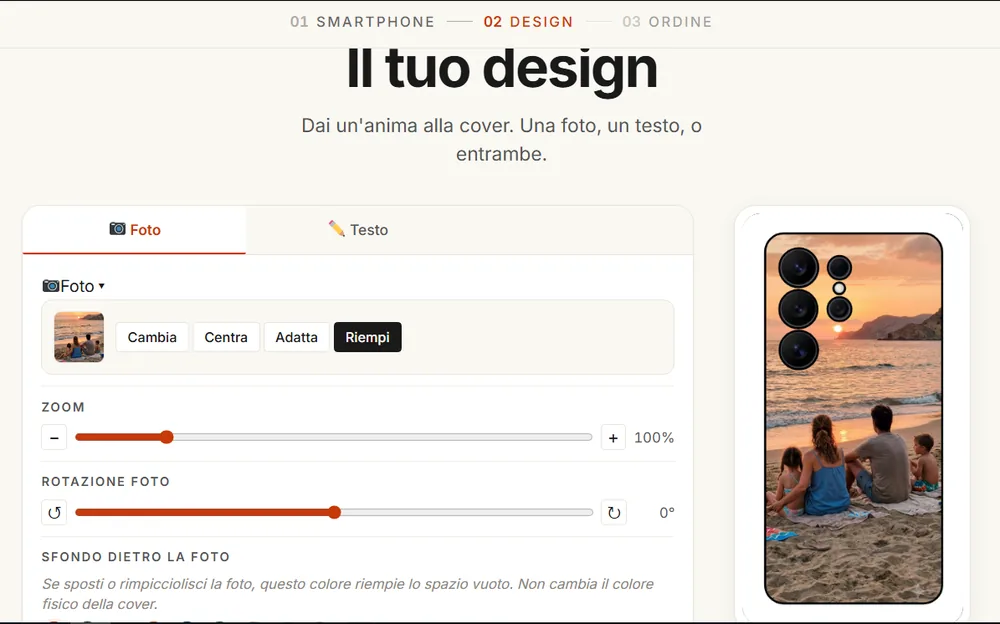Click the Adatta button
1000x624 pixels.
pos(297,337)
